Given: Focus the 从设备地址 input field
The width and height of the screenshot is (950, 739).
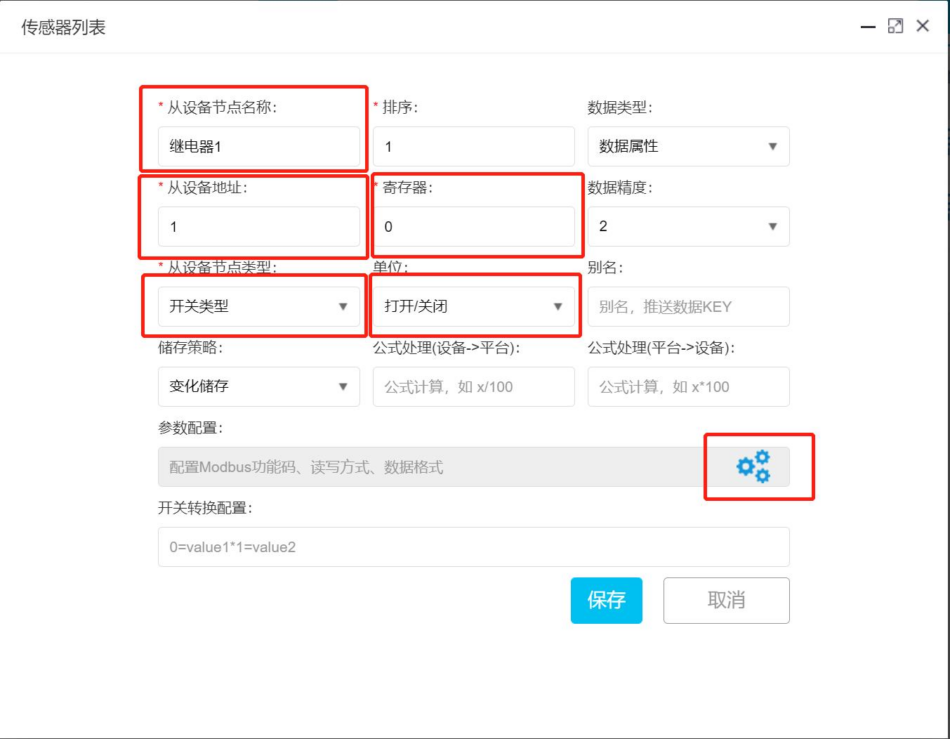Looking at the screenshot, I should (259, 226).
